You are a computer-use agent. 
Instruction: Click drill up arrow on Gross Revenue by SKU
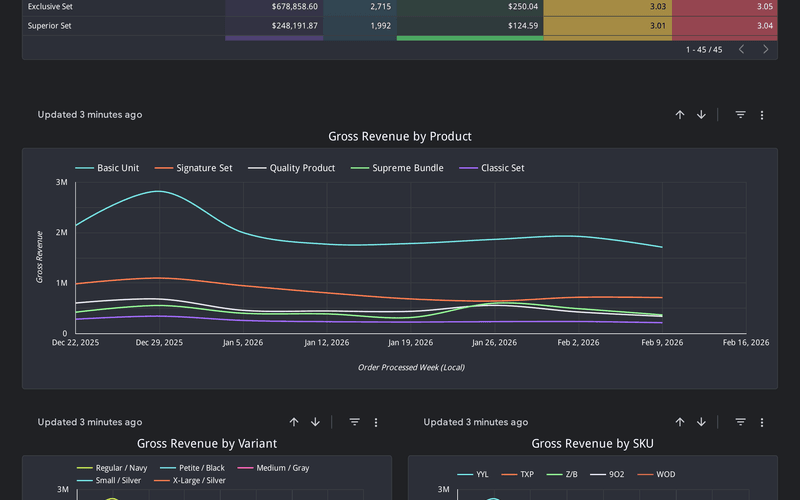(x=680, y=422)
